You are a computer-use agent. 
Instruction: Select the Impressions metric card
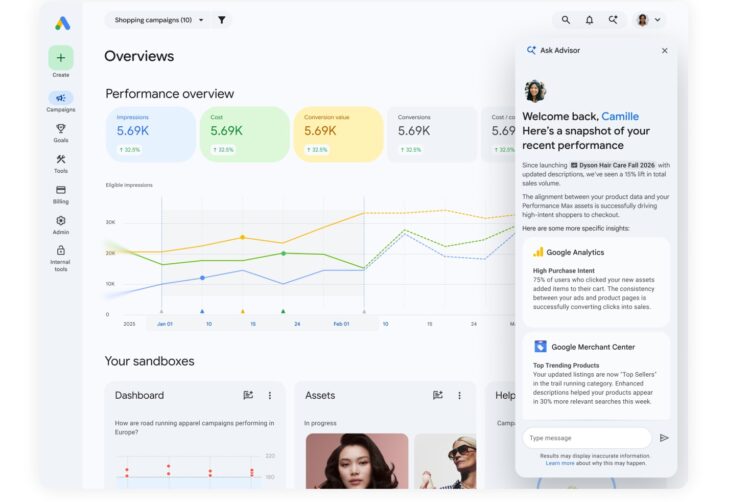point(151,134)
